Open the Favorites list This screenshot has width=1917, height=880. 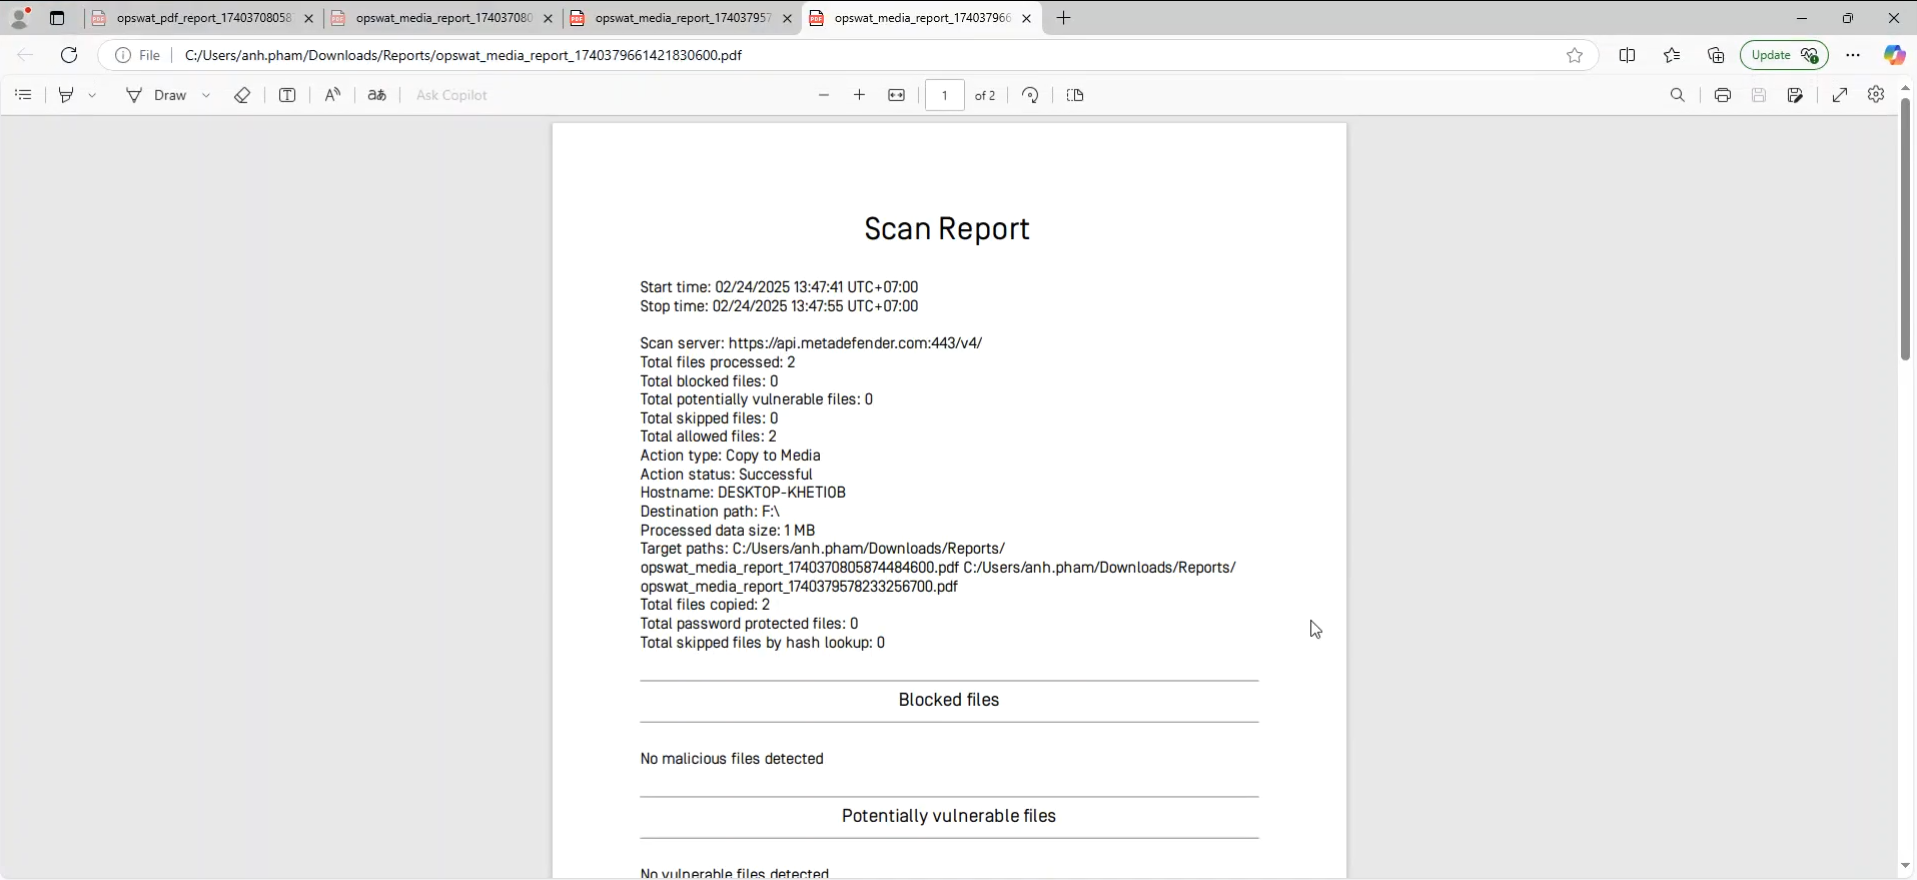click(x=1672, y=55)
